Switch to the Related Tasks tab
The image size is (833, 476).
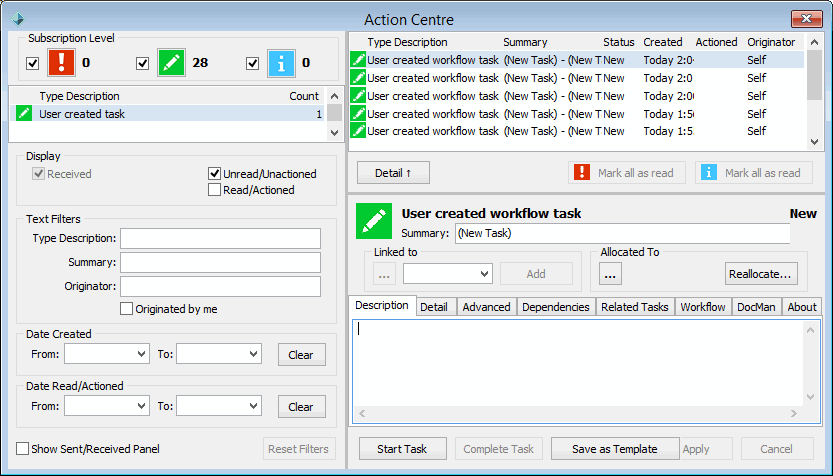[x=635, y=307]
